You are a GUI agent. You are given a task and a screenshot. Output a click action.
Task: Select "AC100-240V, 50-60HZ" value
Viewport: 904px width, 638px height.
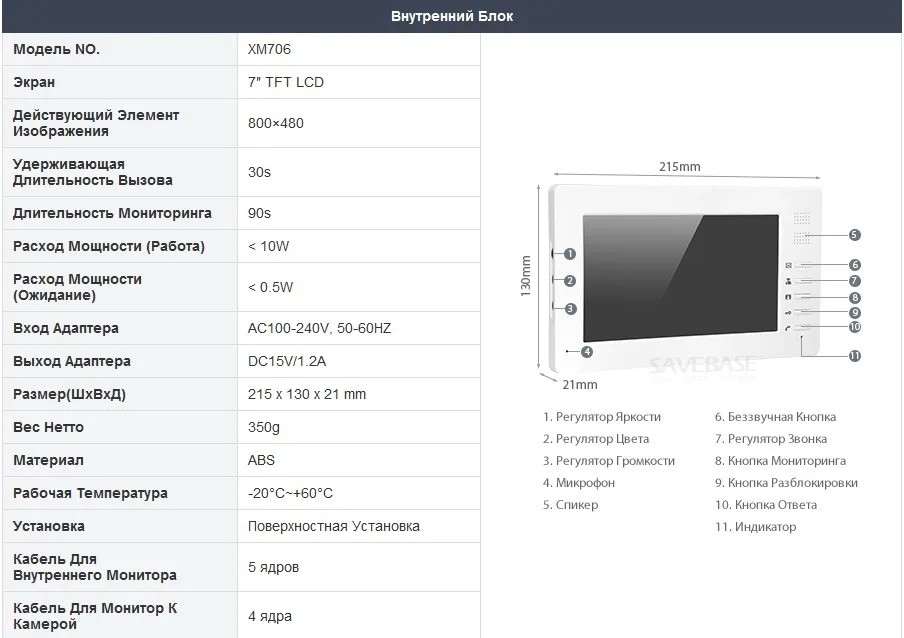(319, 328)
